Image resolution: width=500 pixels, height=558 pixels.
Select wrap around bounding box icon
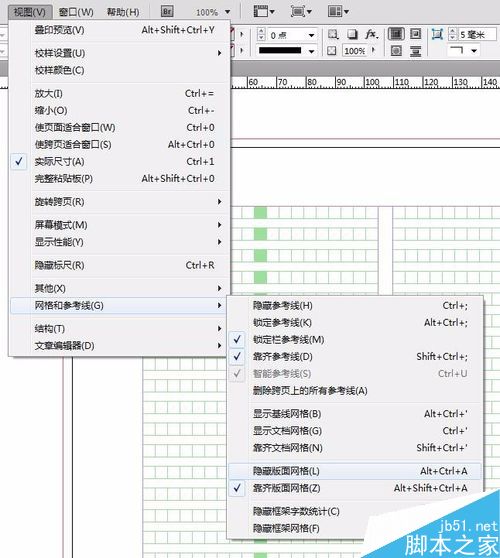pos(415,34)
